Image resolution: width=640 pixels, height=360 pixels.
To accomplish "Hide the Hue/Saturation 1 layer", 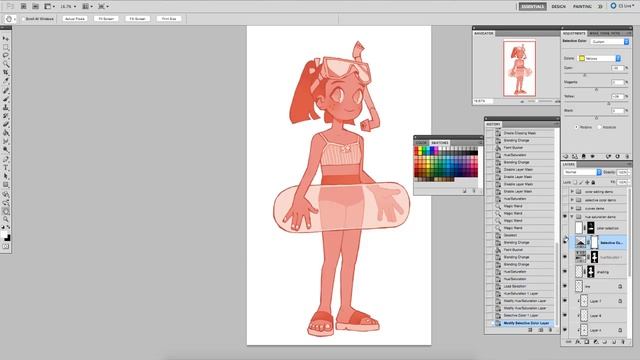I will tap(565, 257).
